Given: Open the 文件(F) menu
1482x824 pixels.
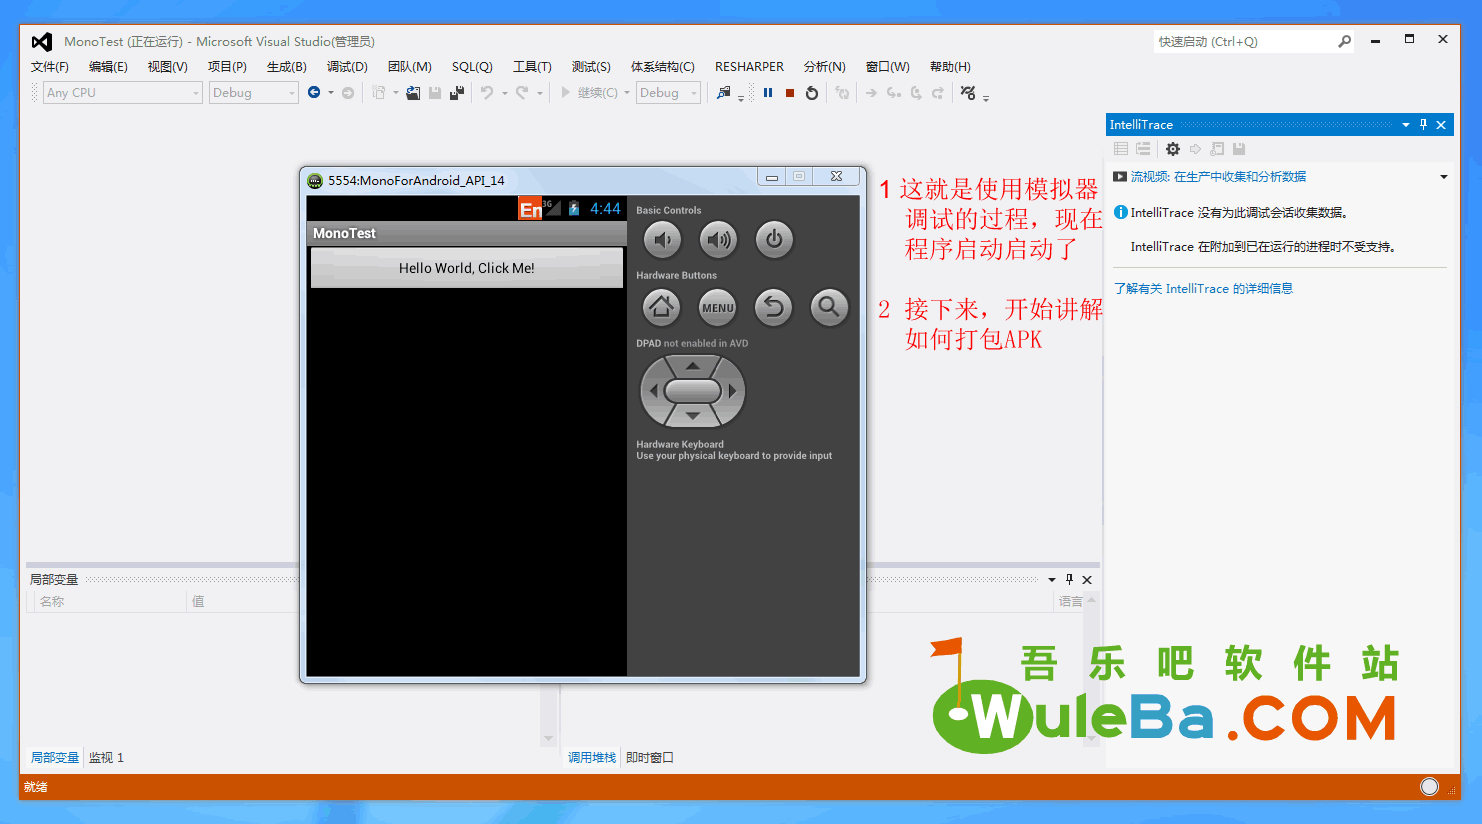Looking at the screenshot, I should click(x=50, y=67).
